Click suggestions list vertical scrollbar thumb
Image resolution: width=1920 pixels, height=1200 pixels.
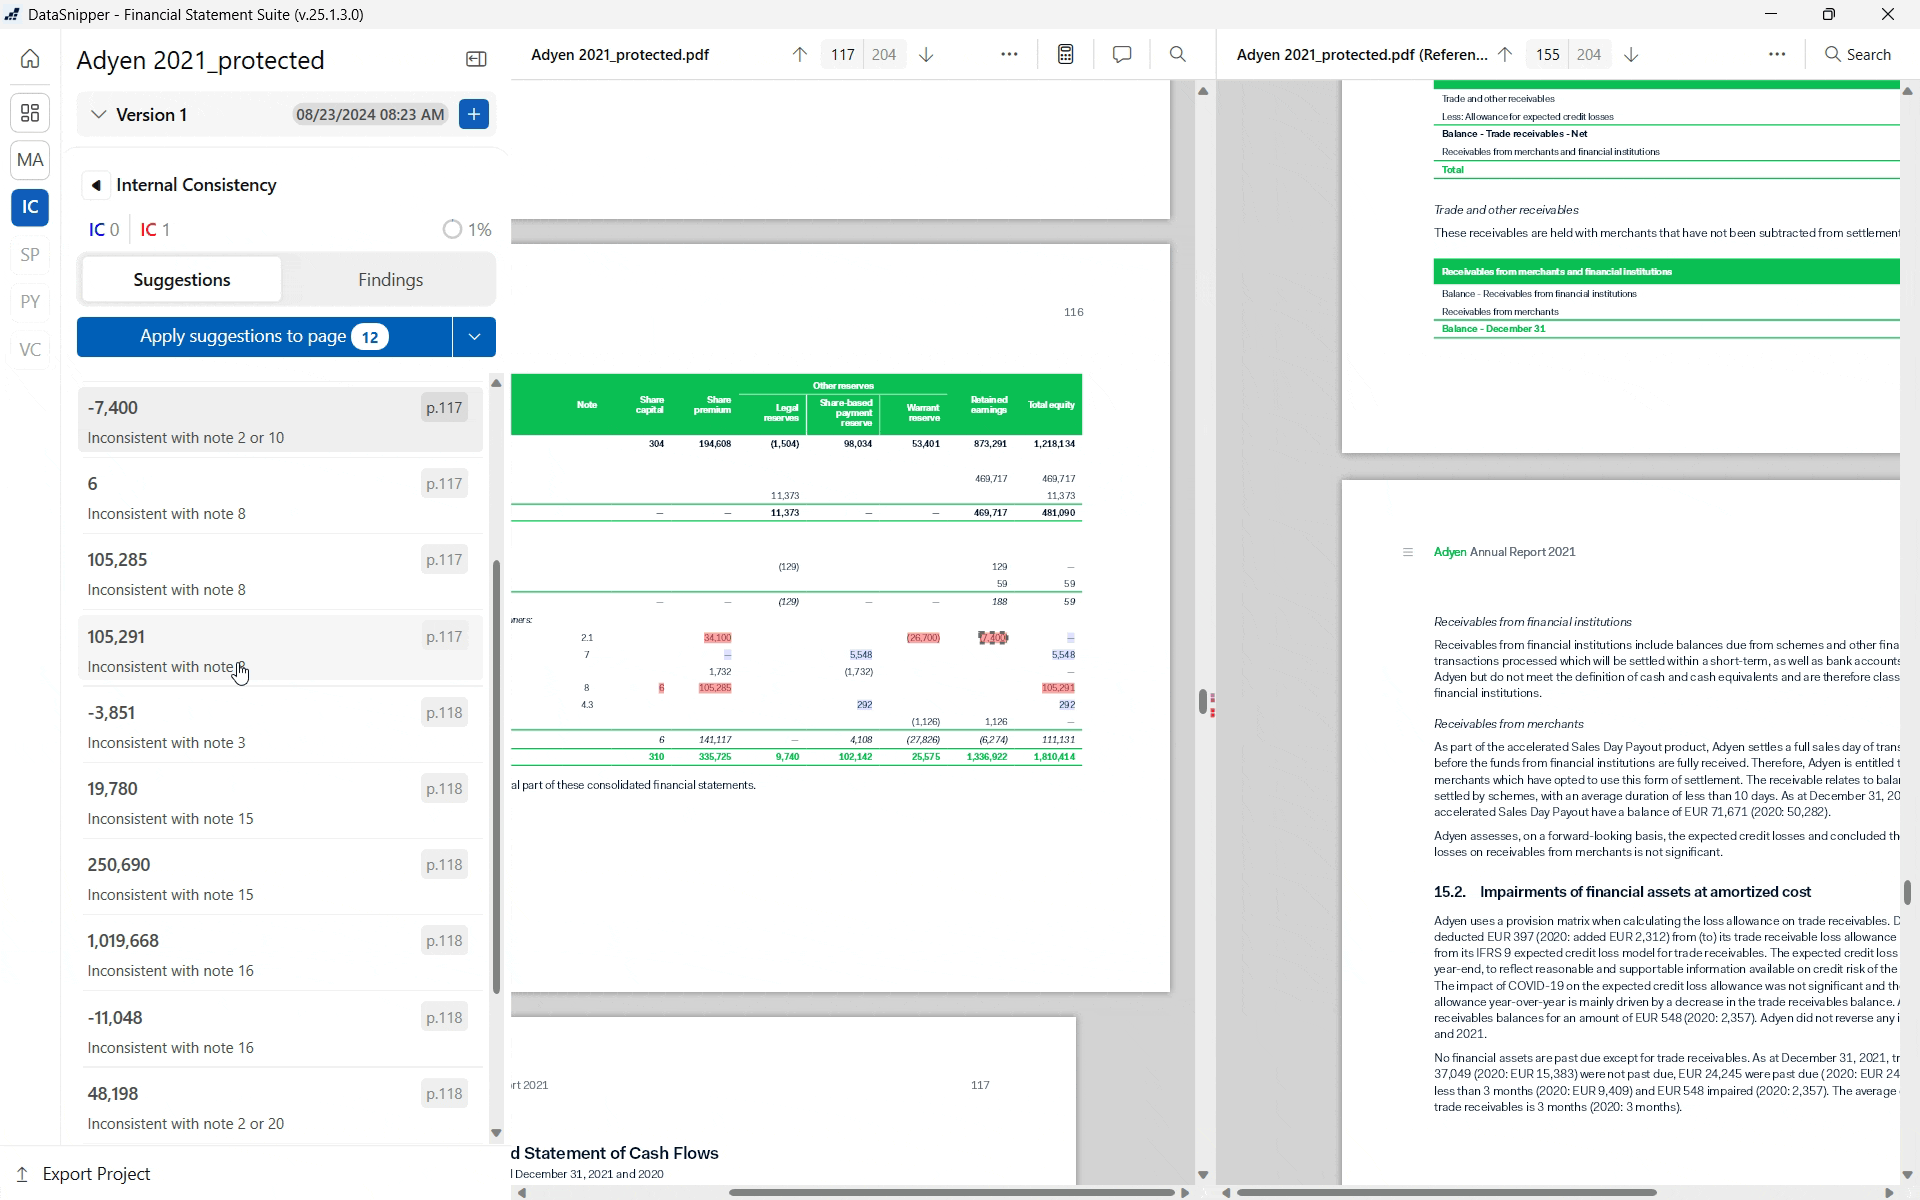pyautogui.click(x=496, y=776)
